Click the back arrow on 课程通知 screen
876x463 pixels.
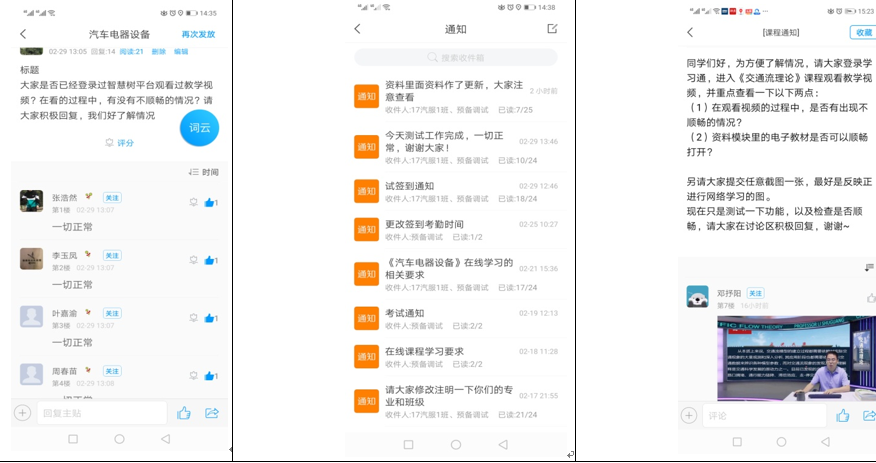690,33
